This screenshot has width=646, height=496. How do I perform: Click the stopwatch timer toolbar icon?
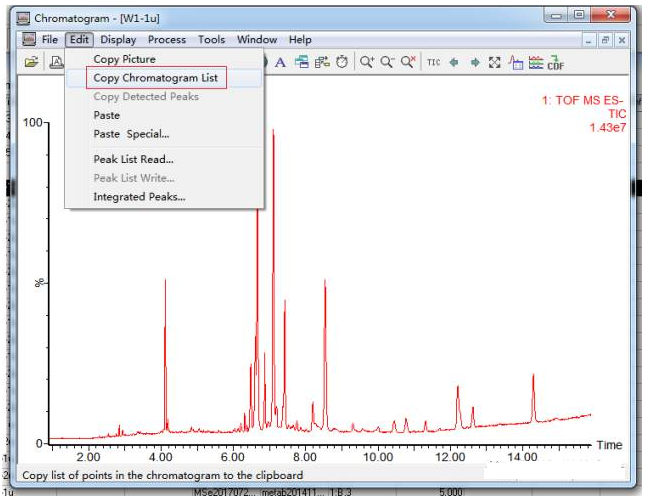(x=341, y=62)
